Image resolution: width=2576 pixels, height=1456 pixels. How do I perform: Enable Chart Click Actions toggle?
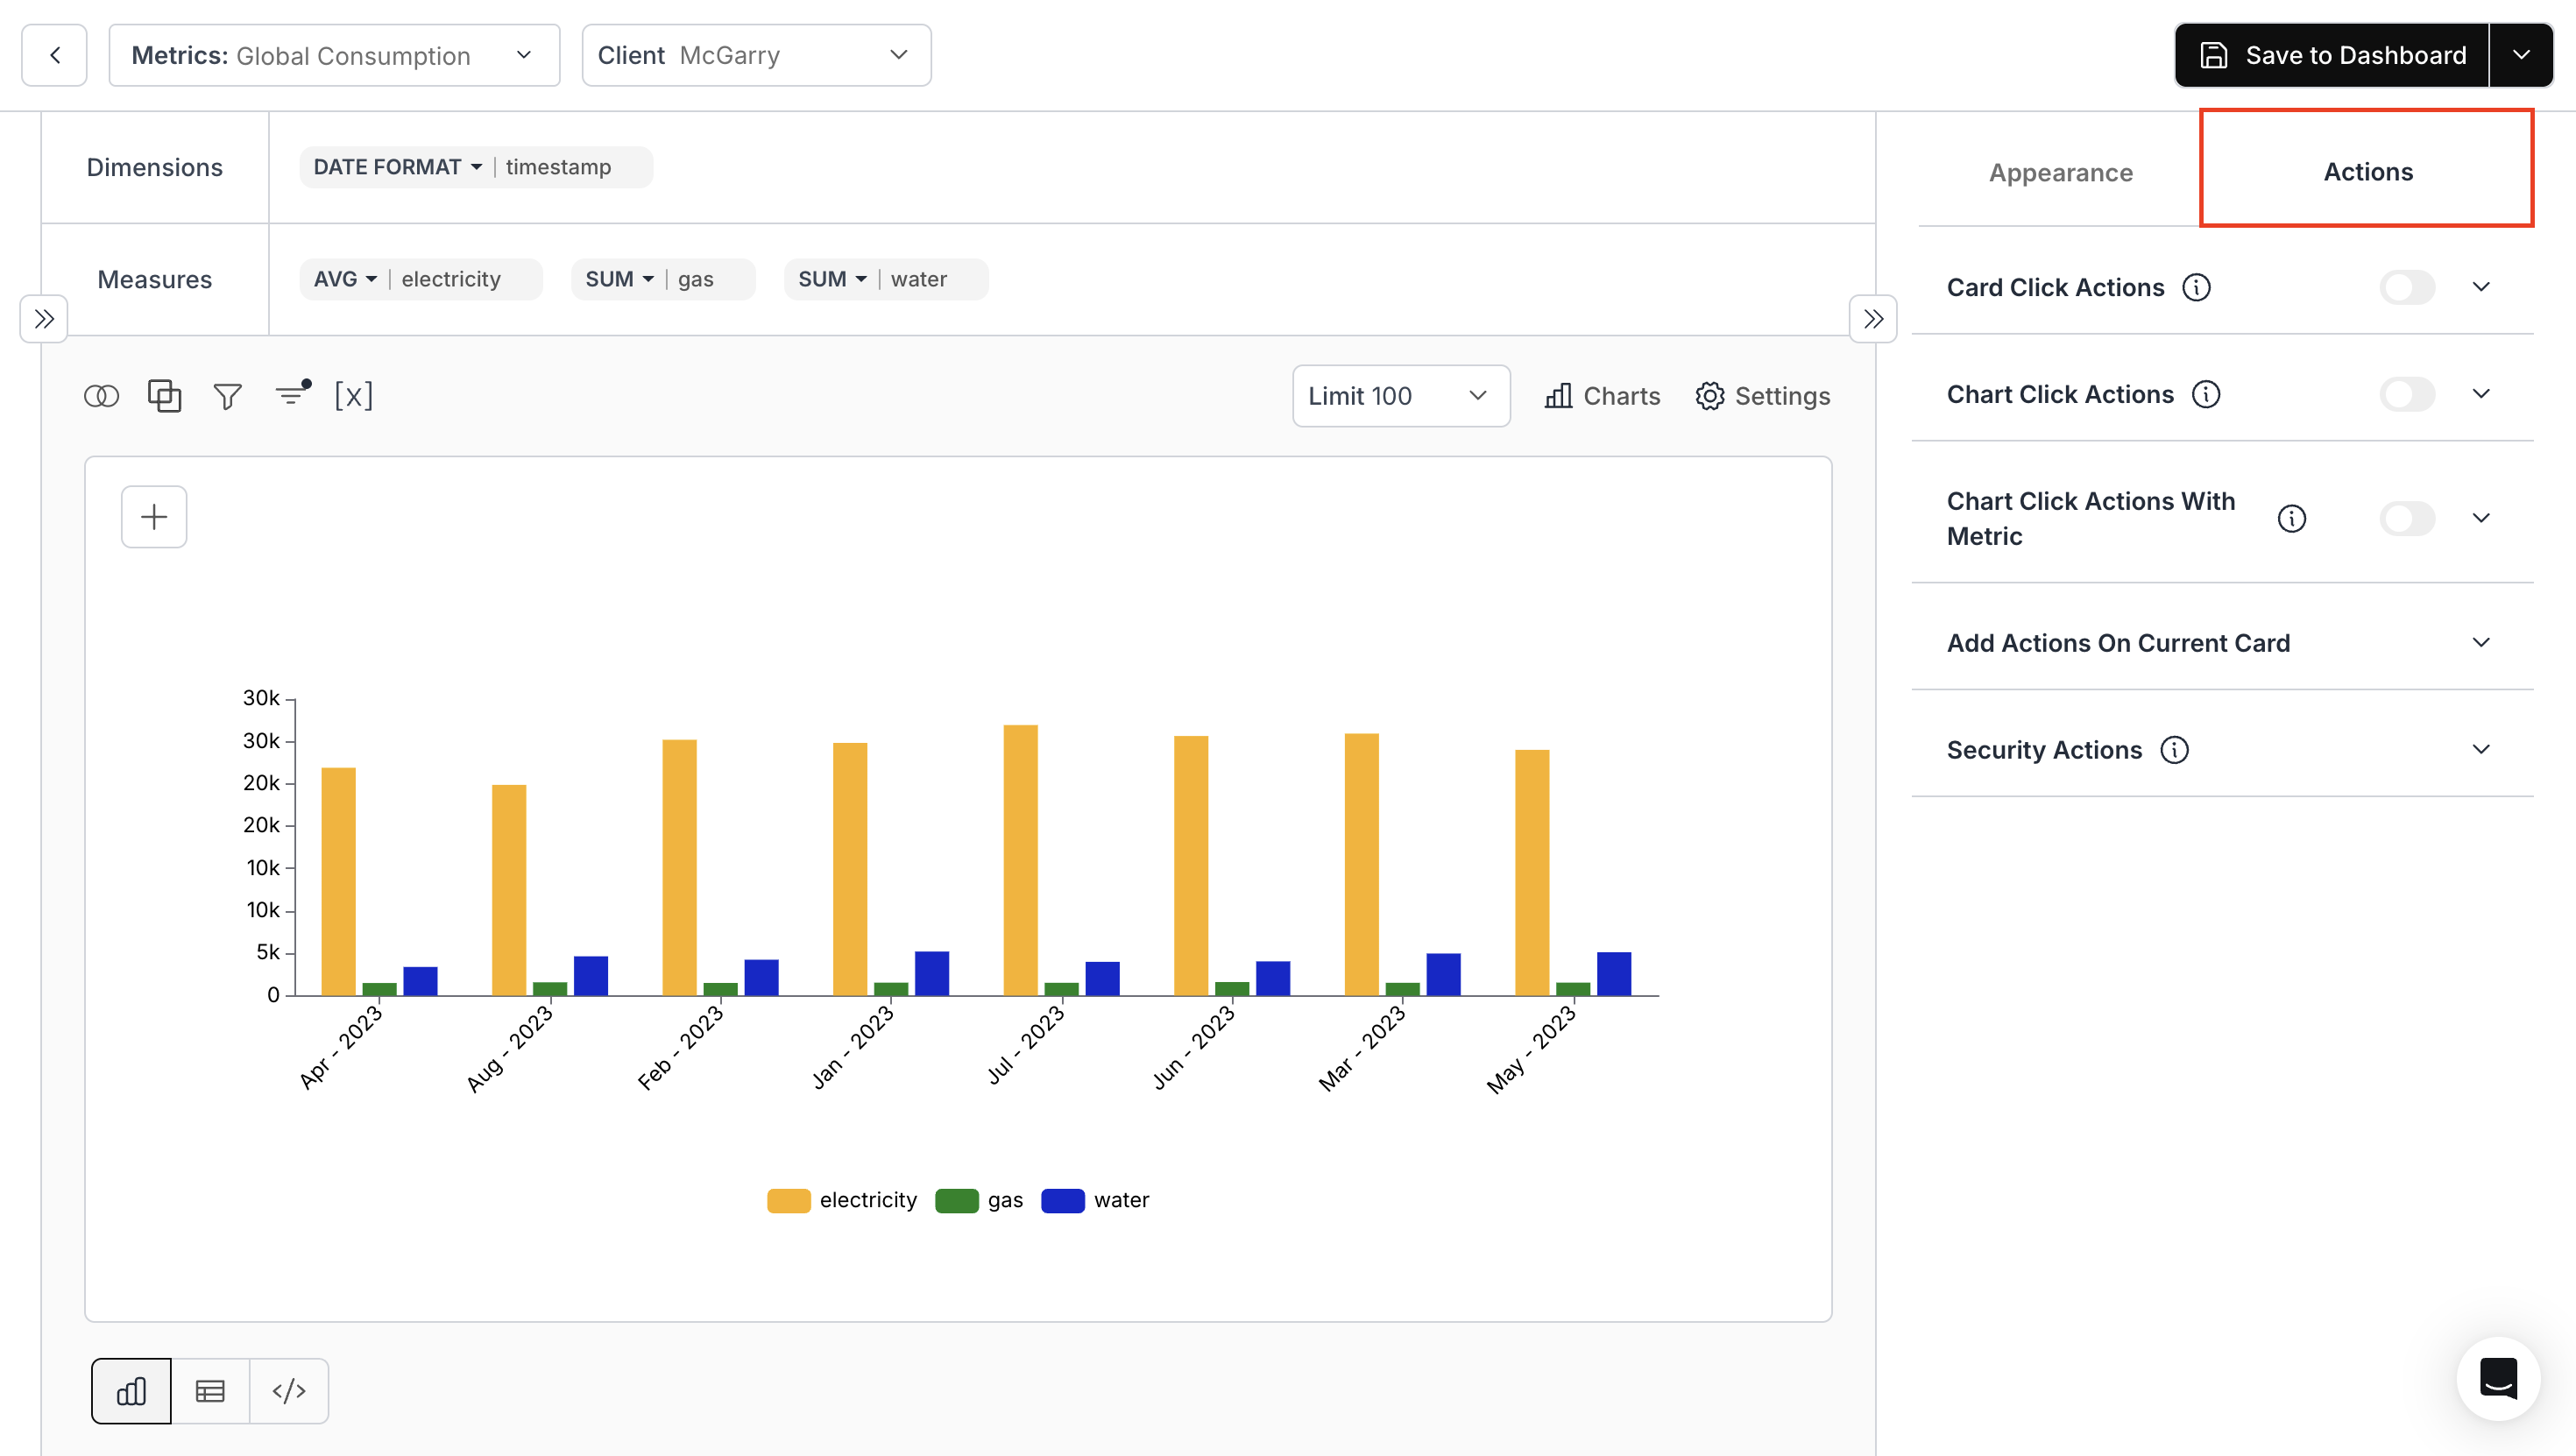[2407, 394]
